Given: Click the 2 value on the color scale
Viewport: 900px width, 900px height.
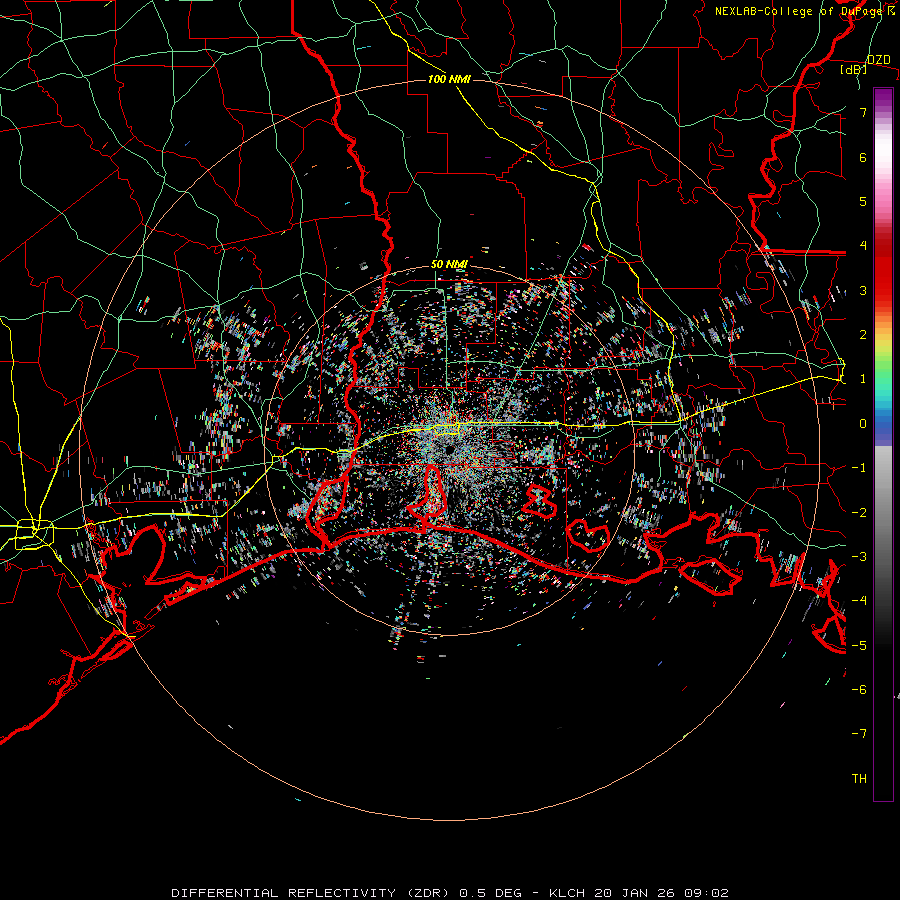Looking at the screenshot, I should [863, 335].
